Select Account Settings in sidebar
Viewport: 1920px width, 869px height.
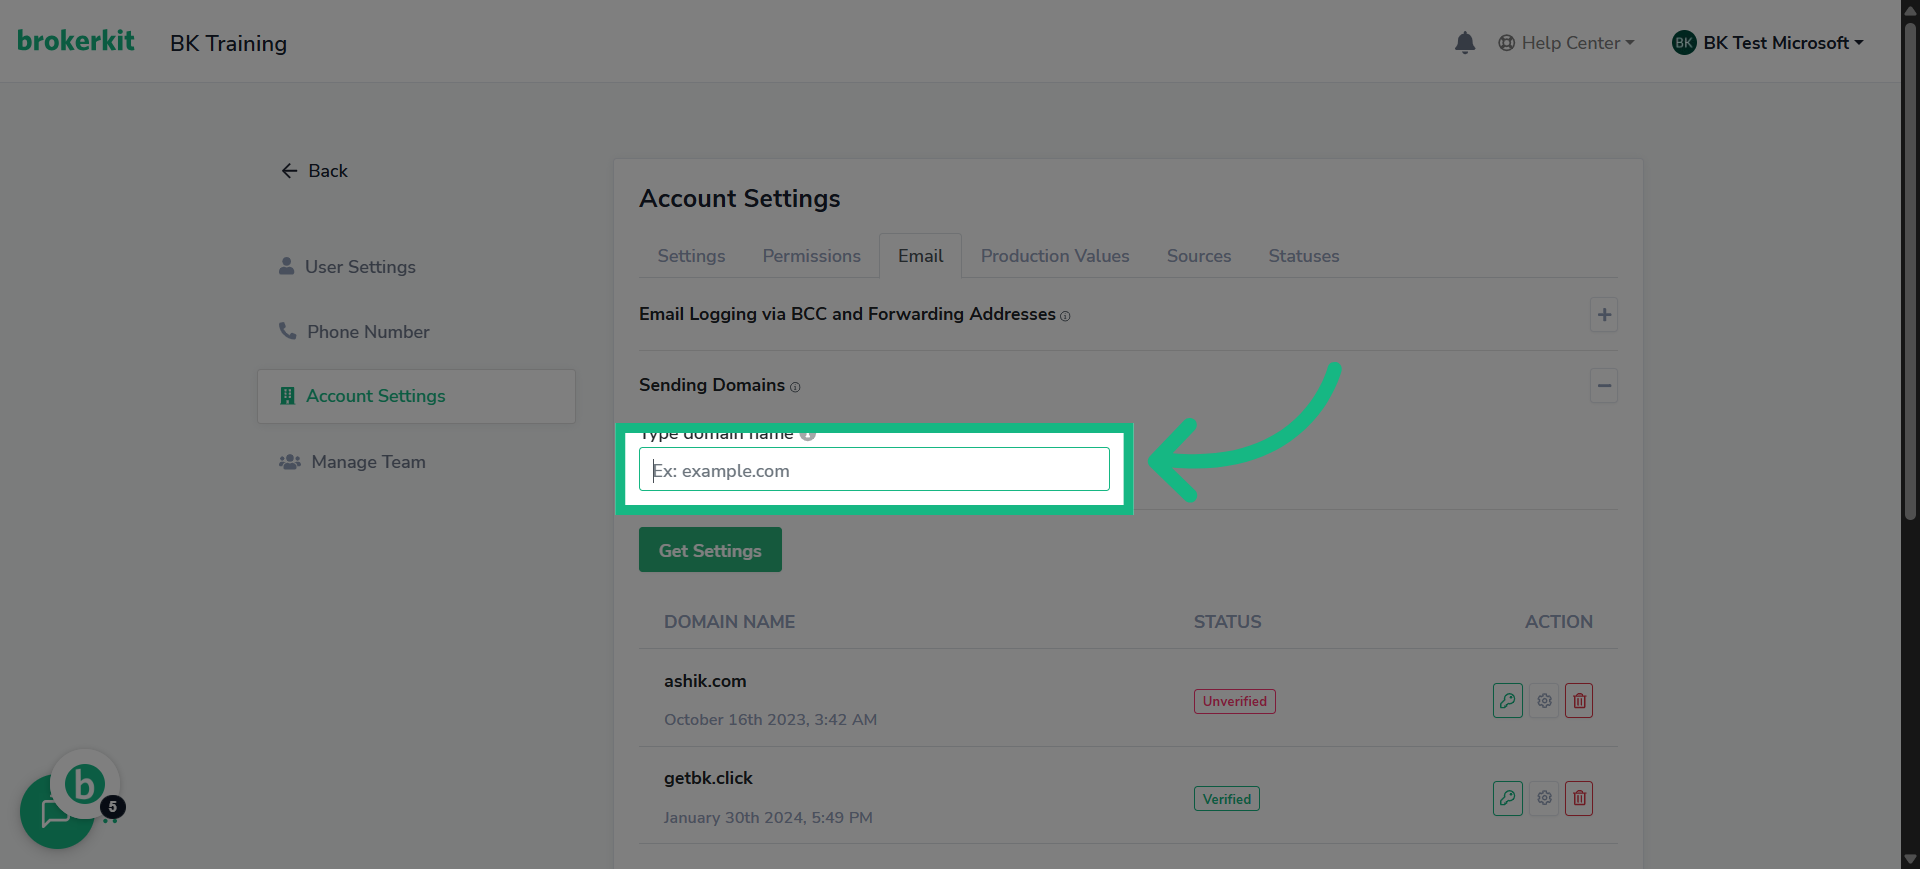point(416,396)
